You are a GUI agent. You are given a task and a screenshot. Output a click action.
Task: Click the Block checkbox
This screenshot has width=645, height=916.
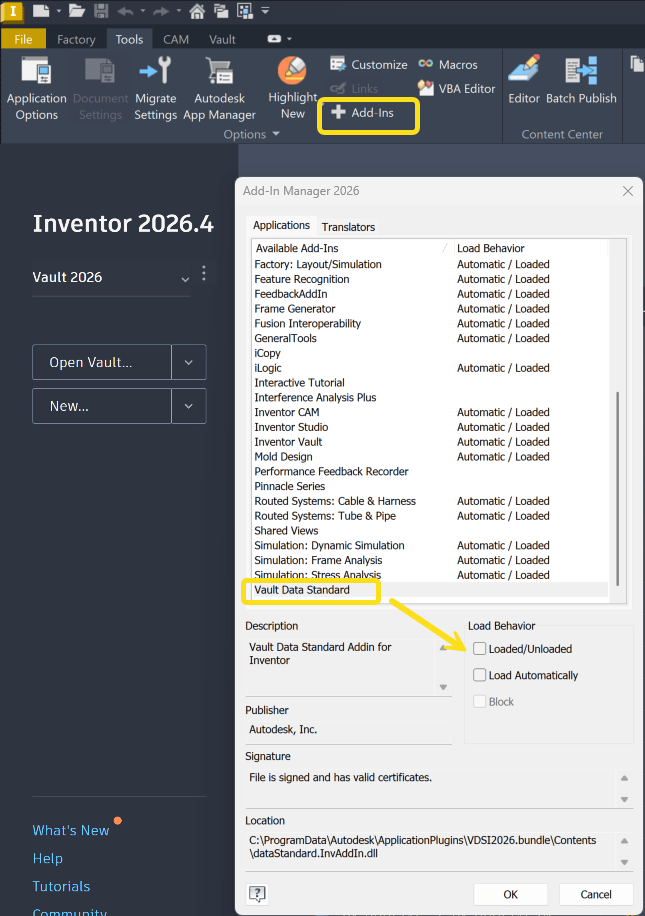point(479,701)
